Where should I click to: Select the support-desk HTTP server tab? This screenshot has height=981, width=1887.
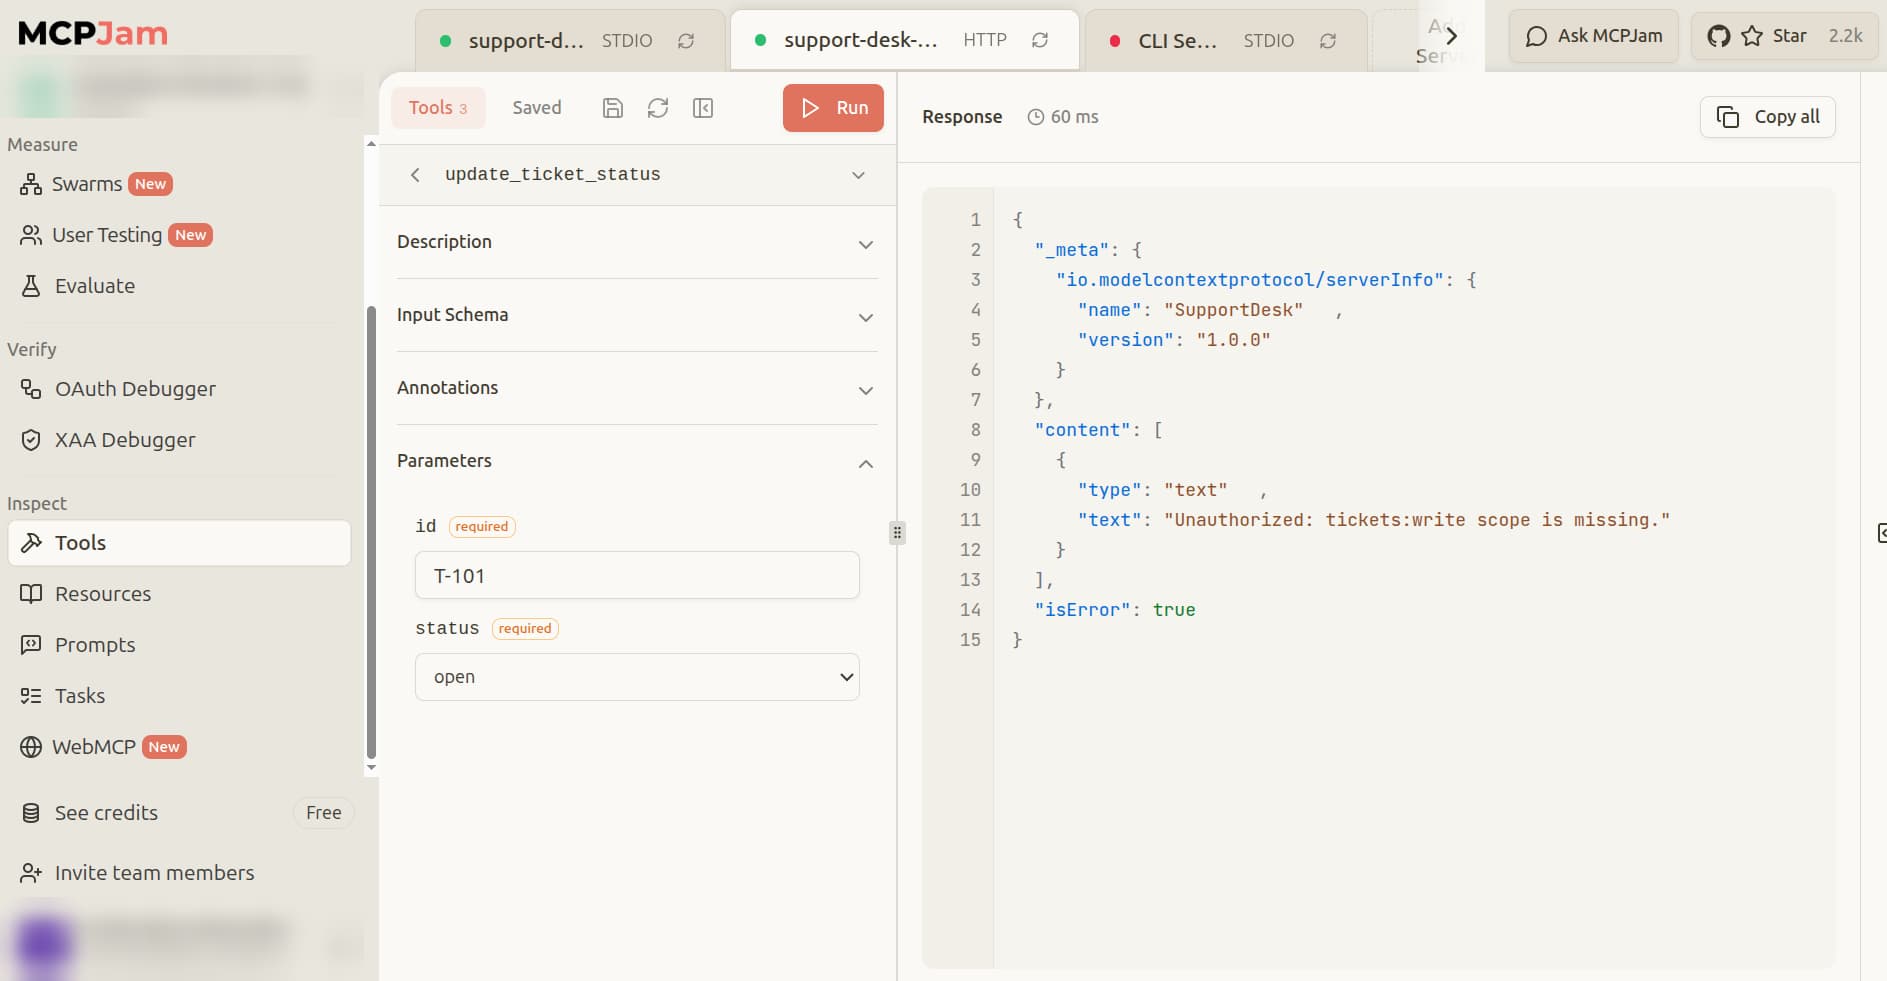(x=904, y=40)
